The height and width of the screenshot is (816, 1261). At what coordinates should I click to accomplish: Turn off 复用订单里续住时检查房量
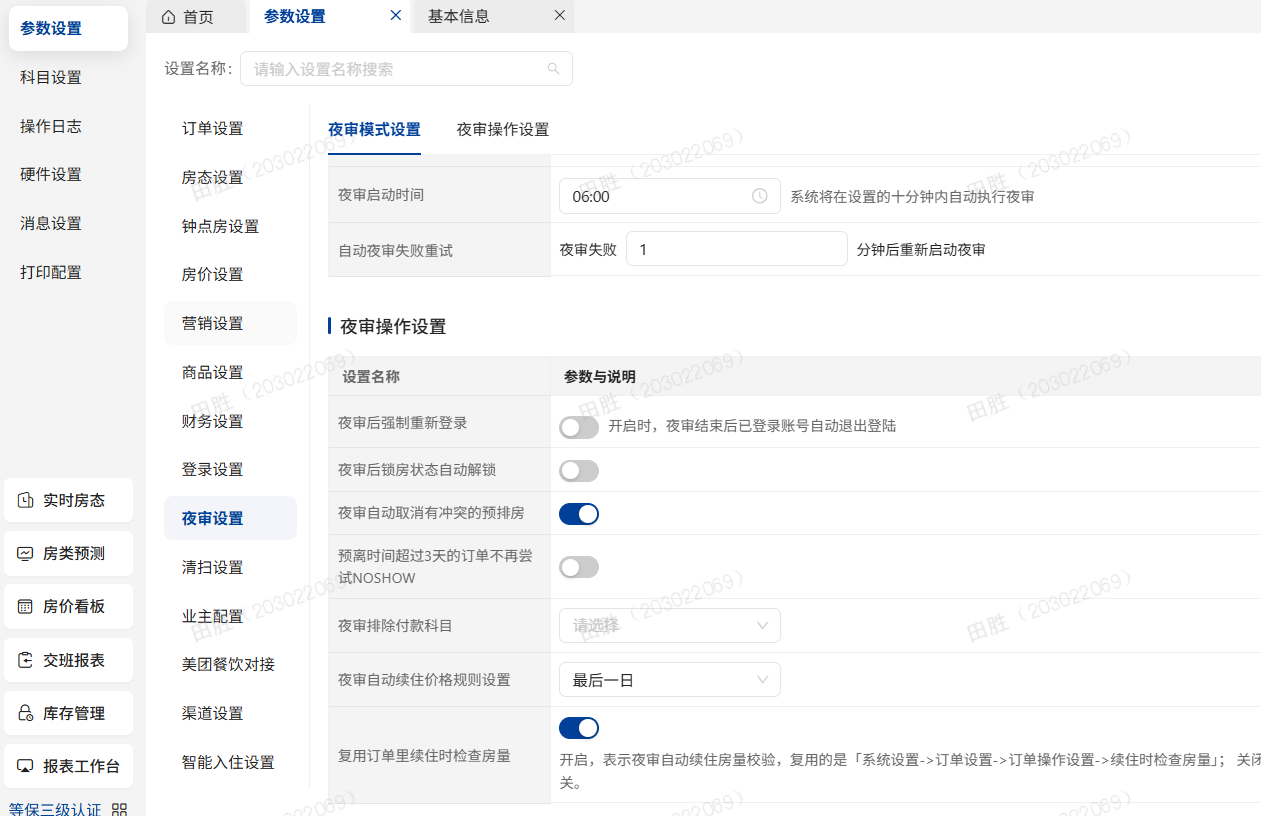pos(578,728)
